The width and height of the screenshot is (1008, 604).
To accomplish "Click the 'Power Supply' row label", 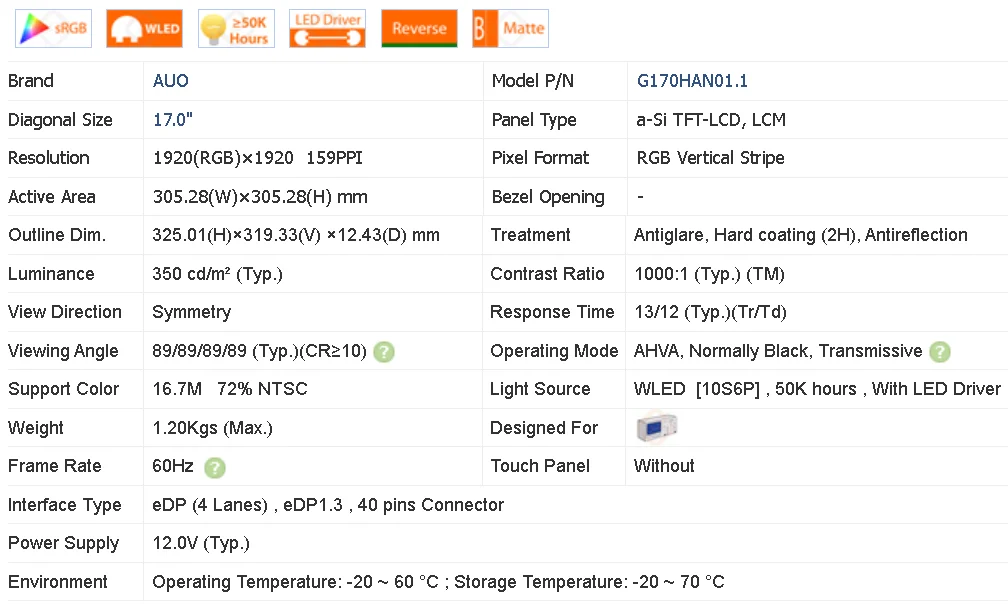I will pyautogui.click(x=64, y=544).
